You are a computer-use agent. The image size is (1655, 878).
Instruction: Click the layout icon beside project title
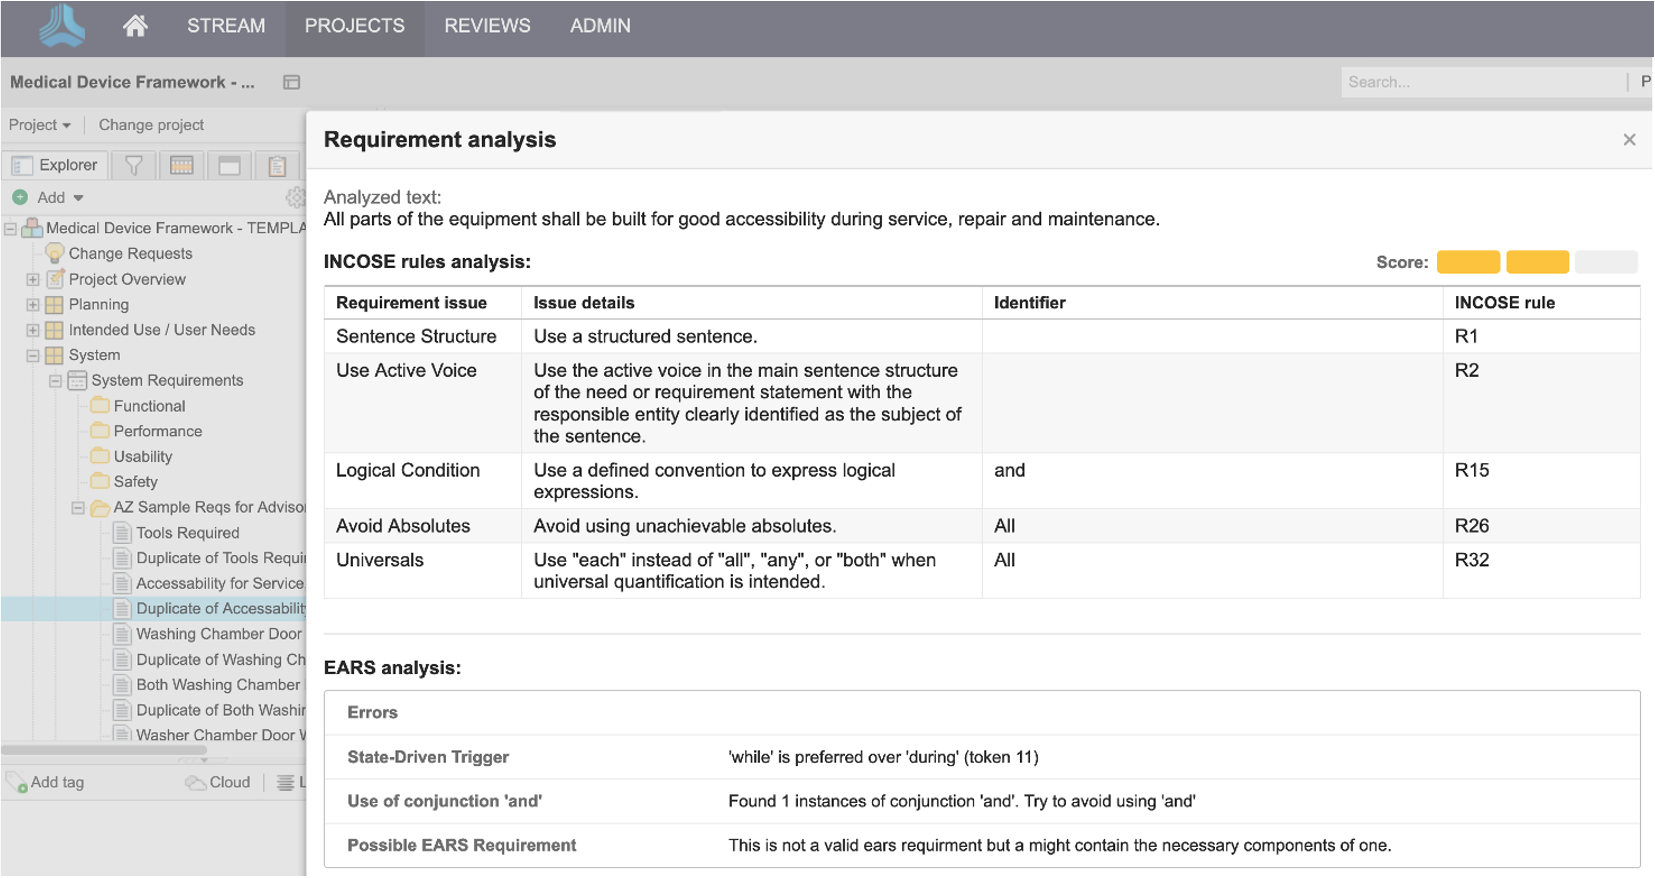pyautogui.click(x=291, y=83)
